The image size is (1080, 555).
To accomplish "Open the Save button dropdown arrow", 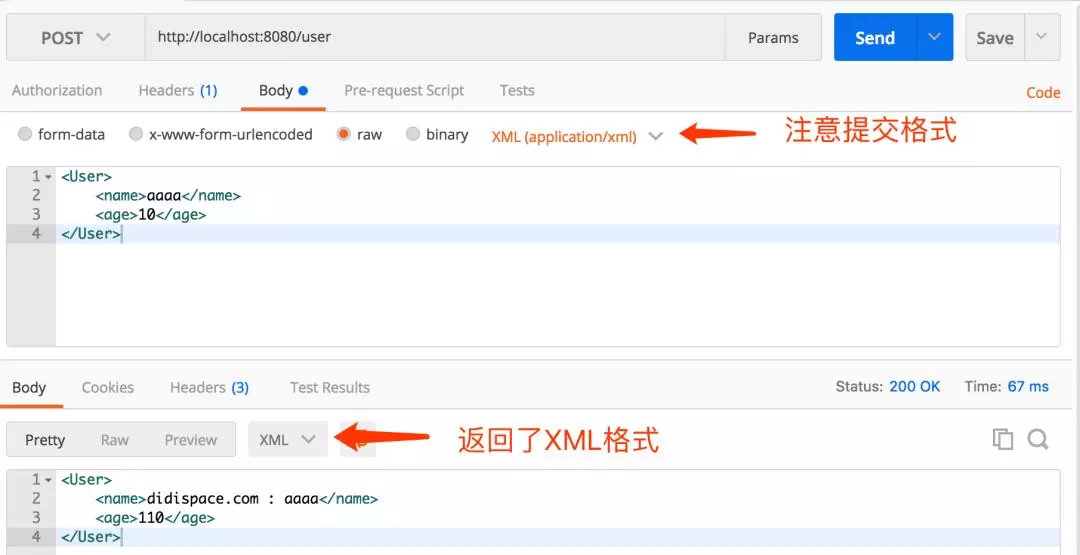I will coord(1043,37).
